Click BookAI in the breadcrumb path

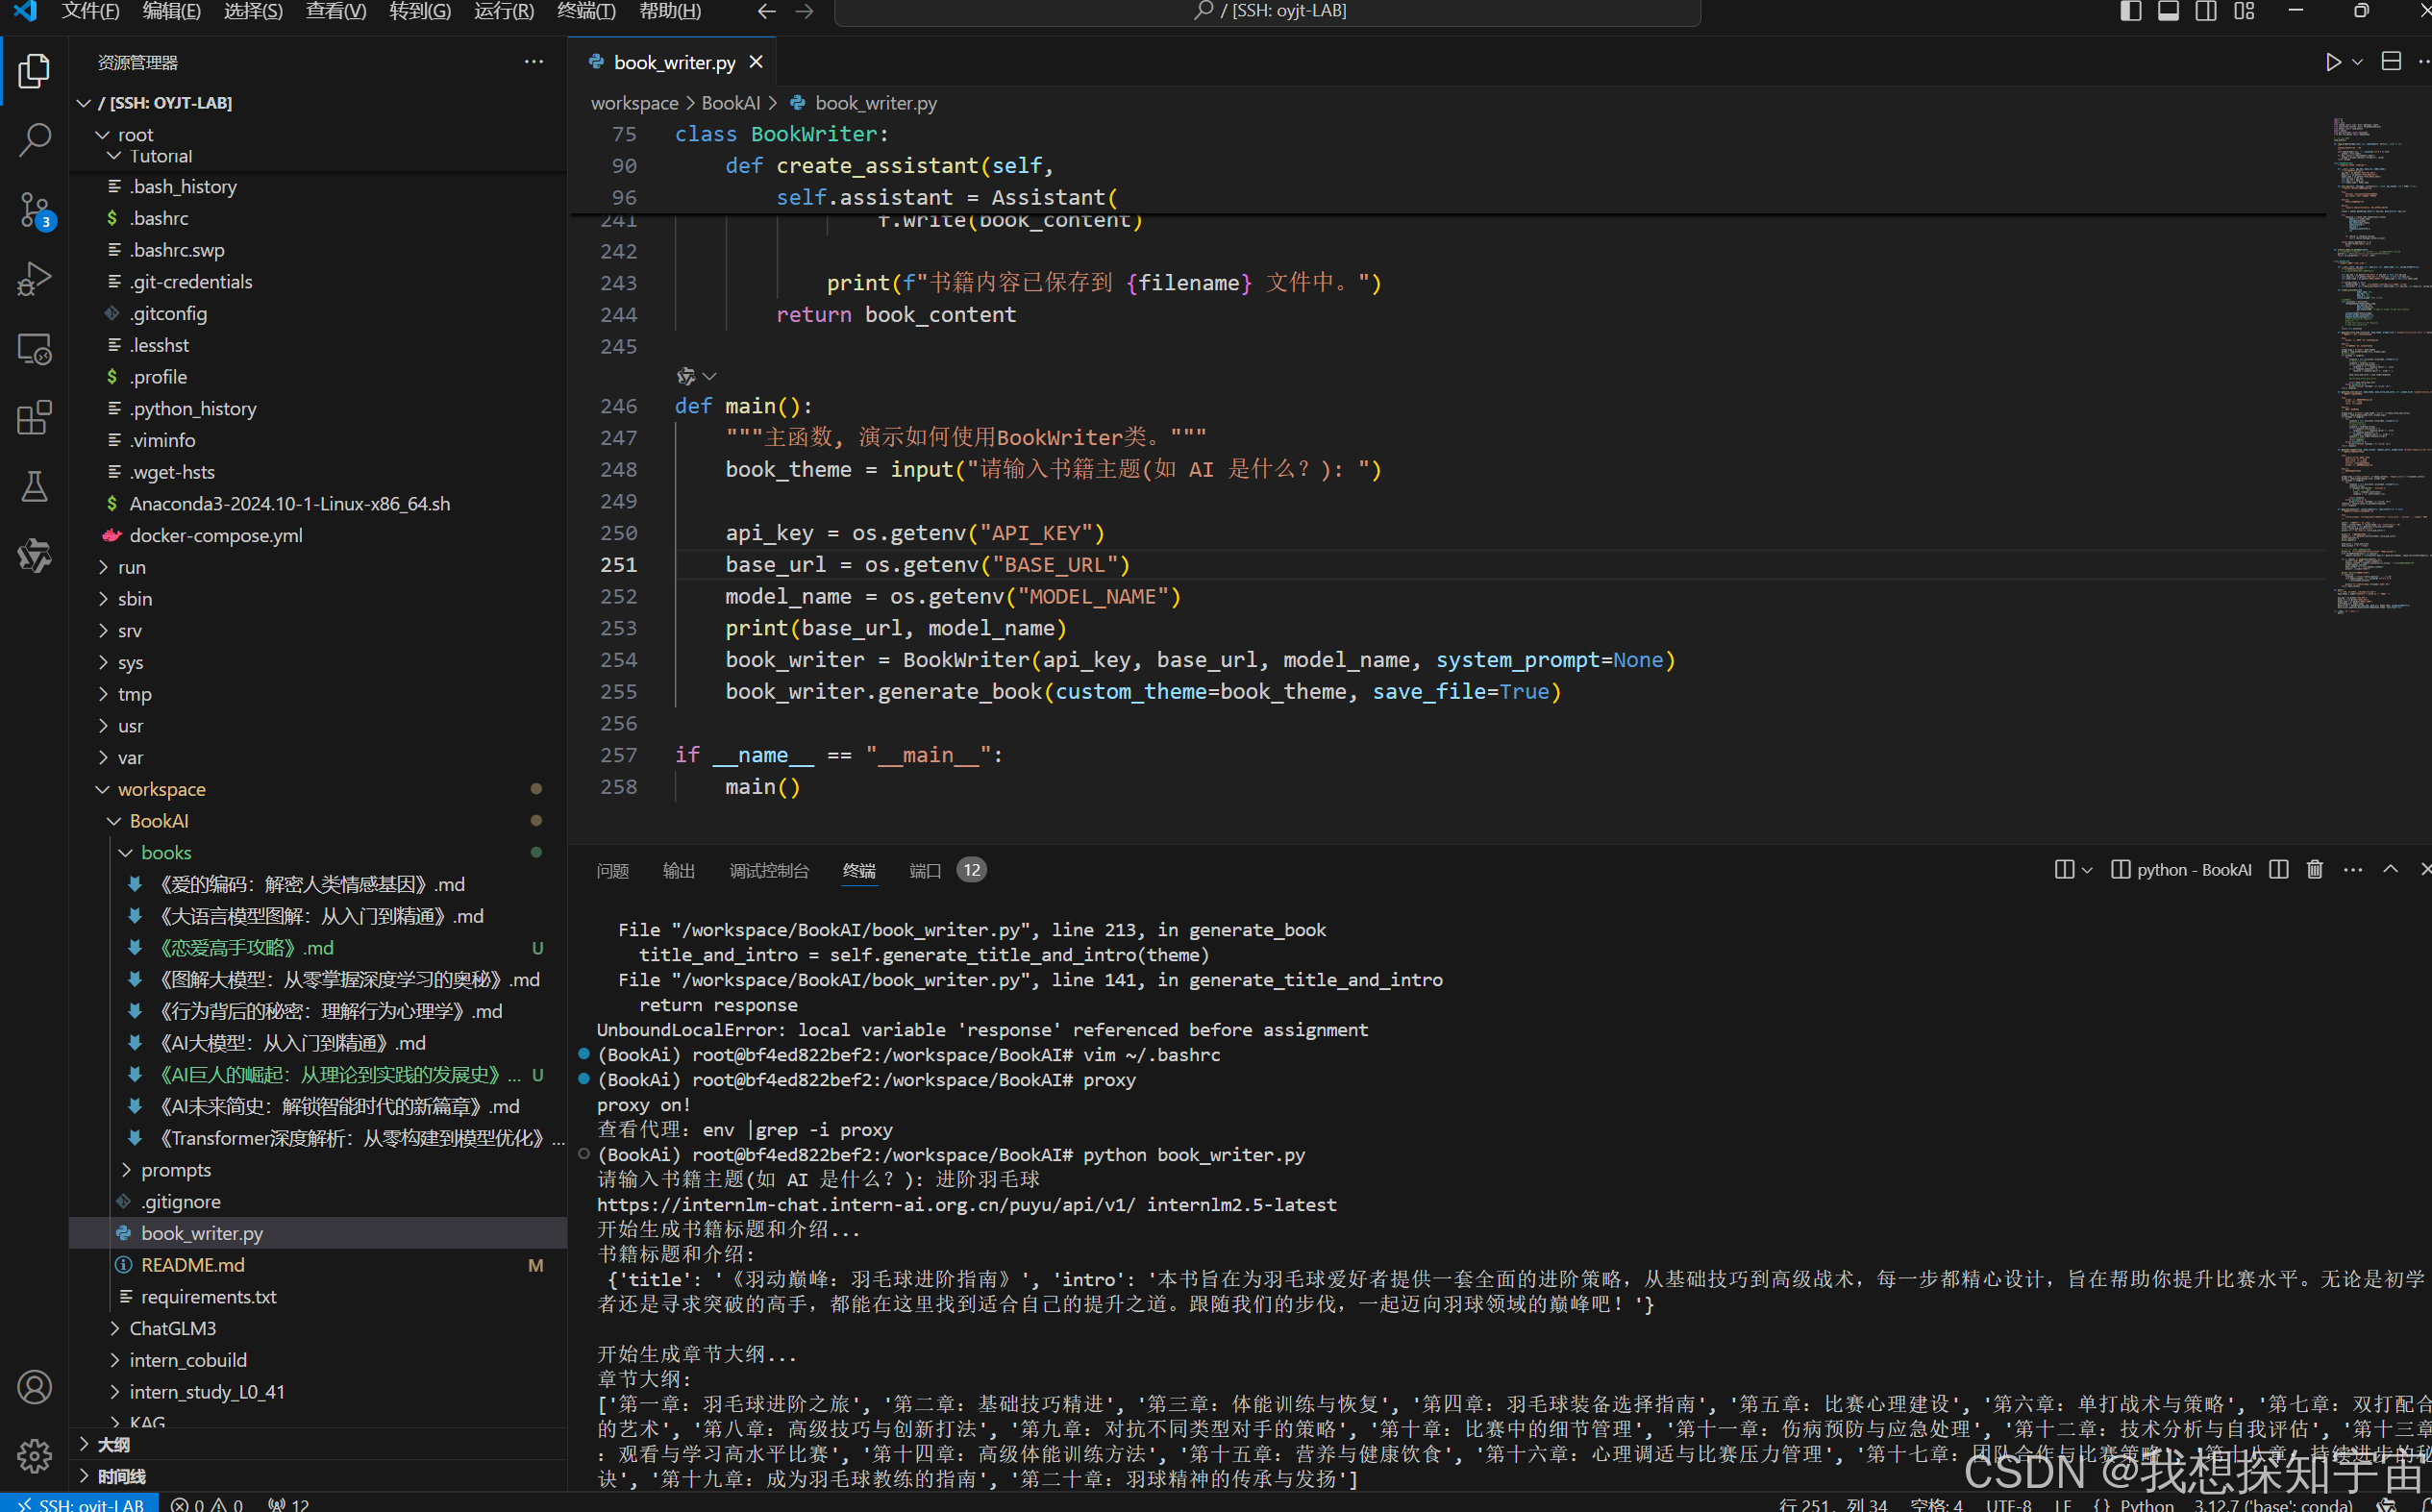click(x=730, y=103)
